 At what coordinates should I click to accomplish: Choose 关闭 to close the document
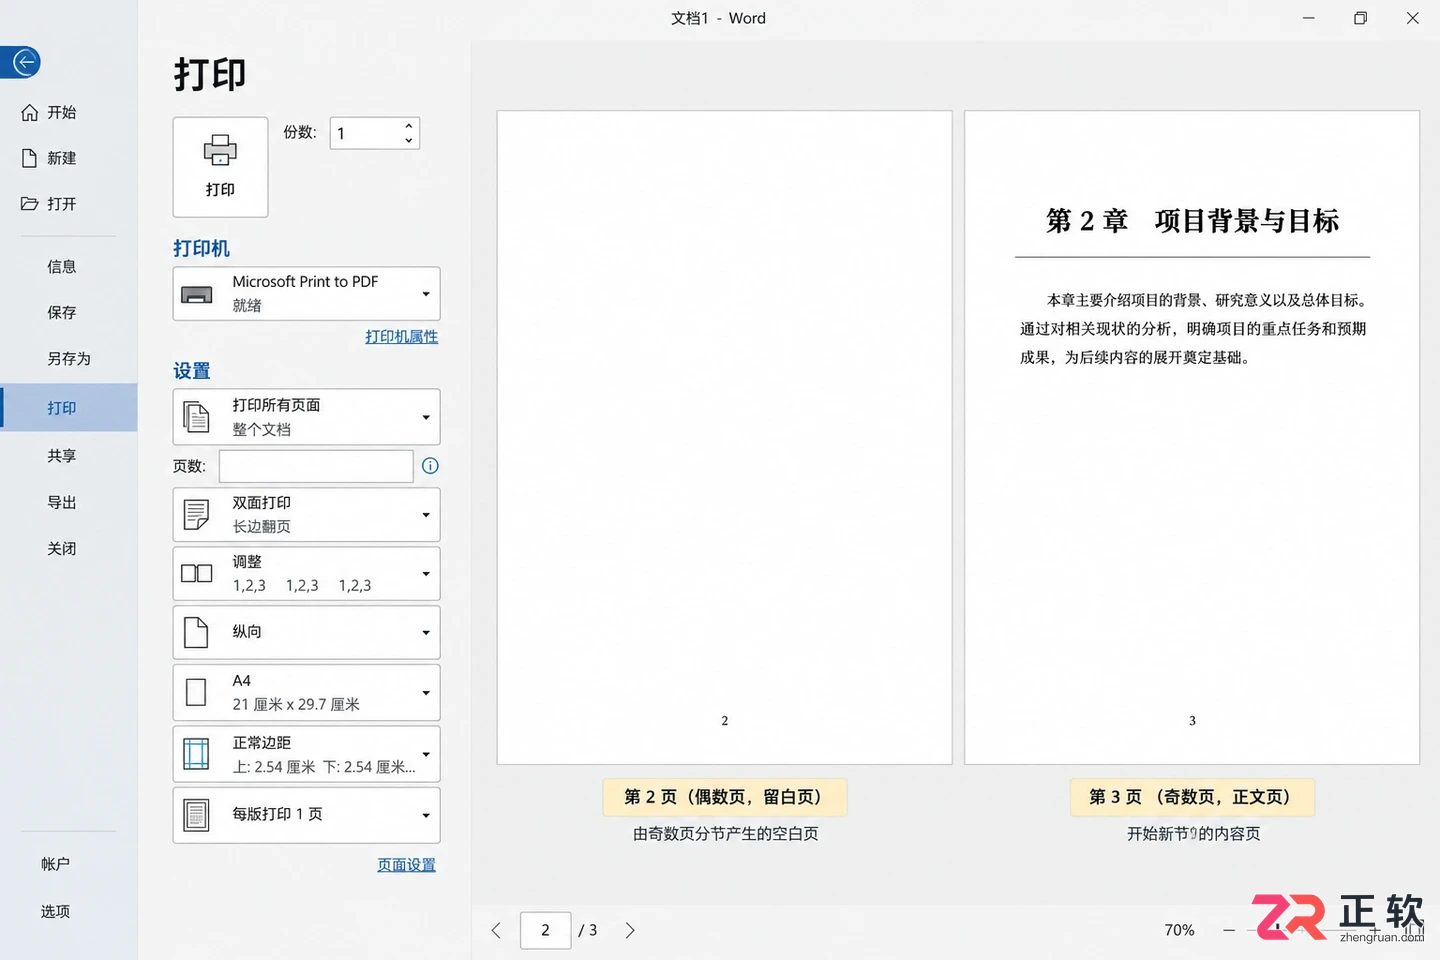(62, 549)
